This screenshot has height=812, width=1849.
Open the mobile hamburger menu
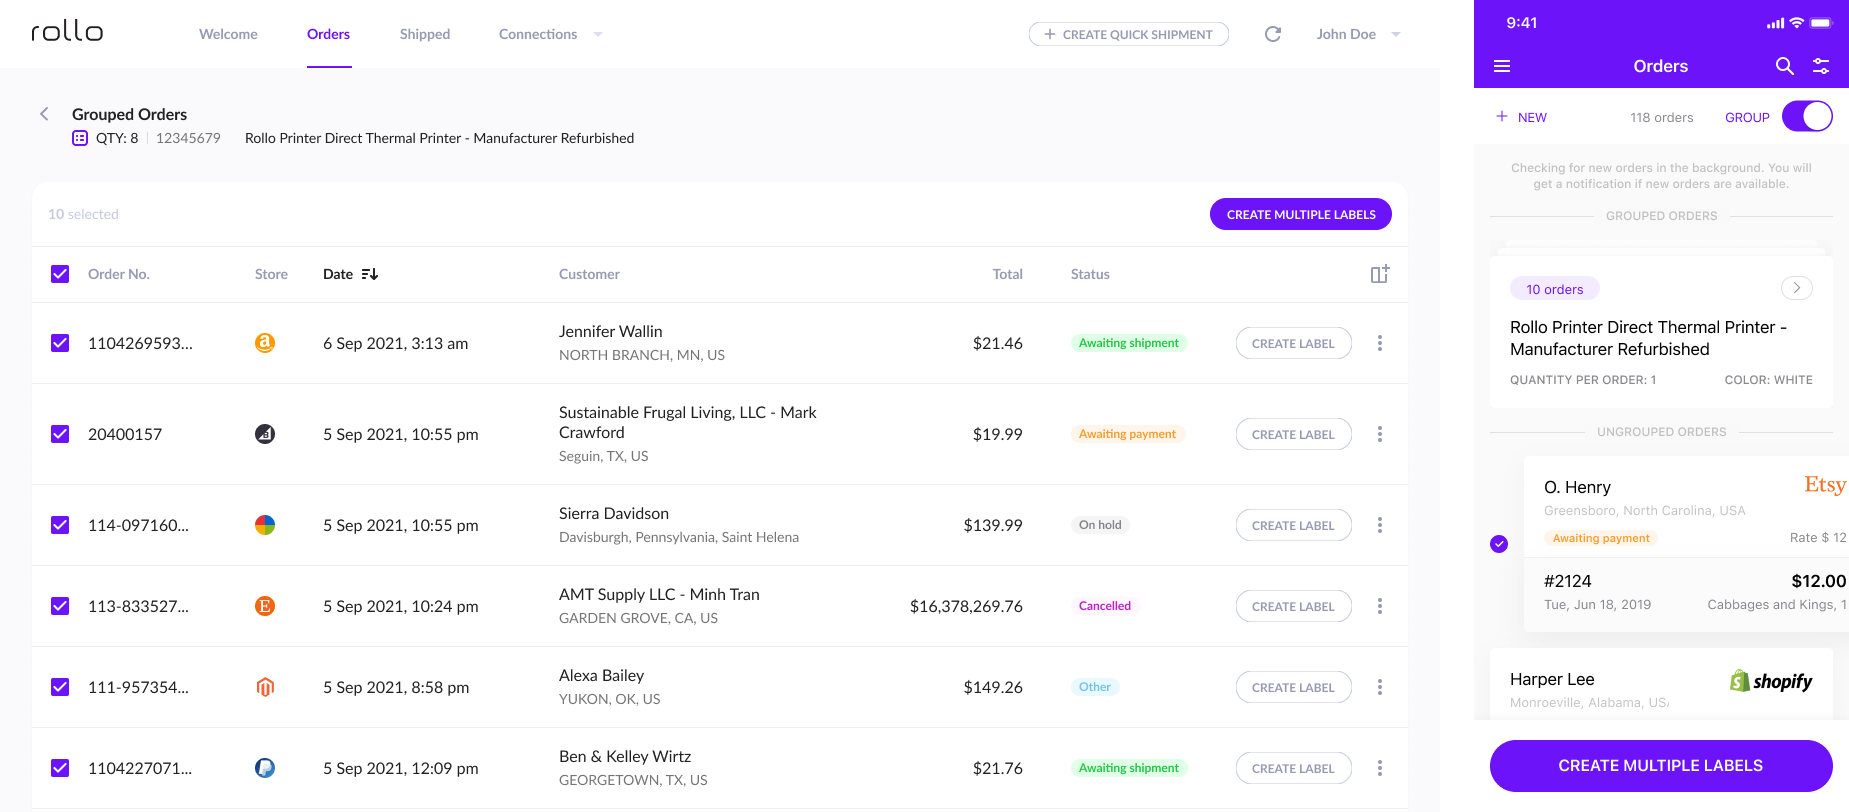[x=1501, y=66]
